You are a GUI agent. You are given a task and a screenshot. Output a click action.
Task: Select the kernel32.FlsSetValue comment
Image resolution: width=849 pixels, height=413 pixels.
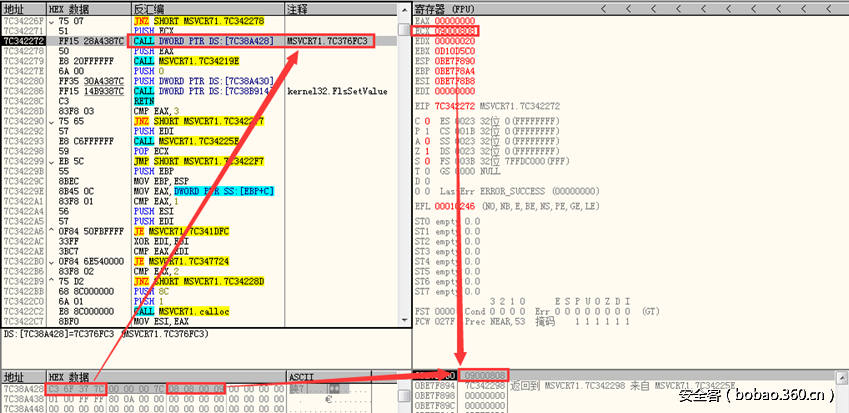pos(337,91)
